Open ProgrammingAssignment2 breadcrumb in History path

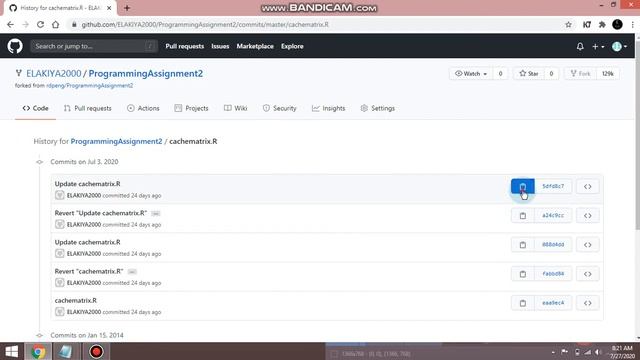116,141
